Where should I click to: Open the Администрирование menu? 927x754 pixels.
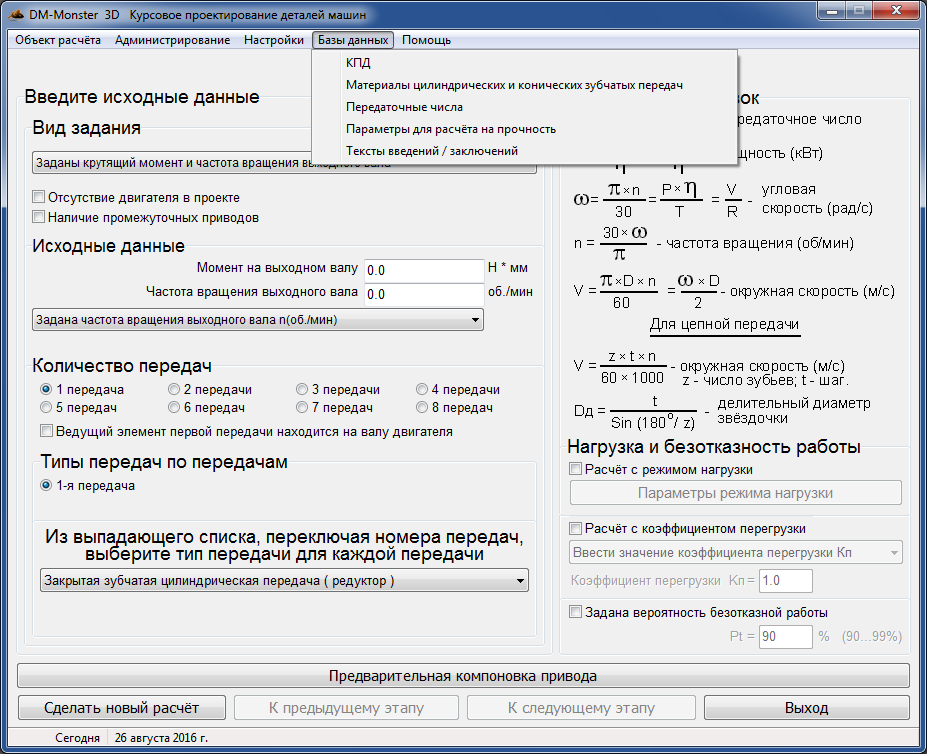click(x=173, y=40)
